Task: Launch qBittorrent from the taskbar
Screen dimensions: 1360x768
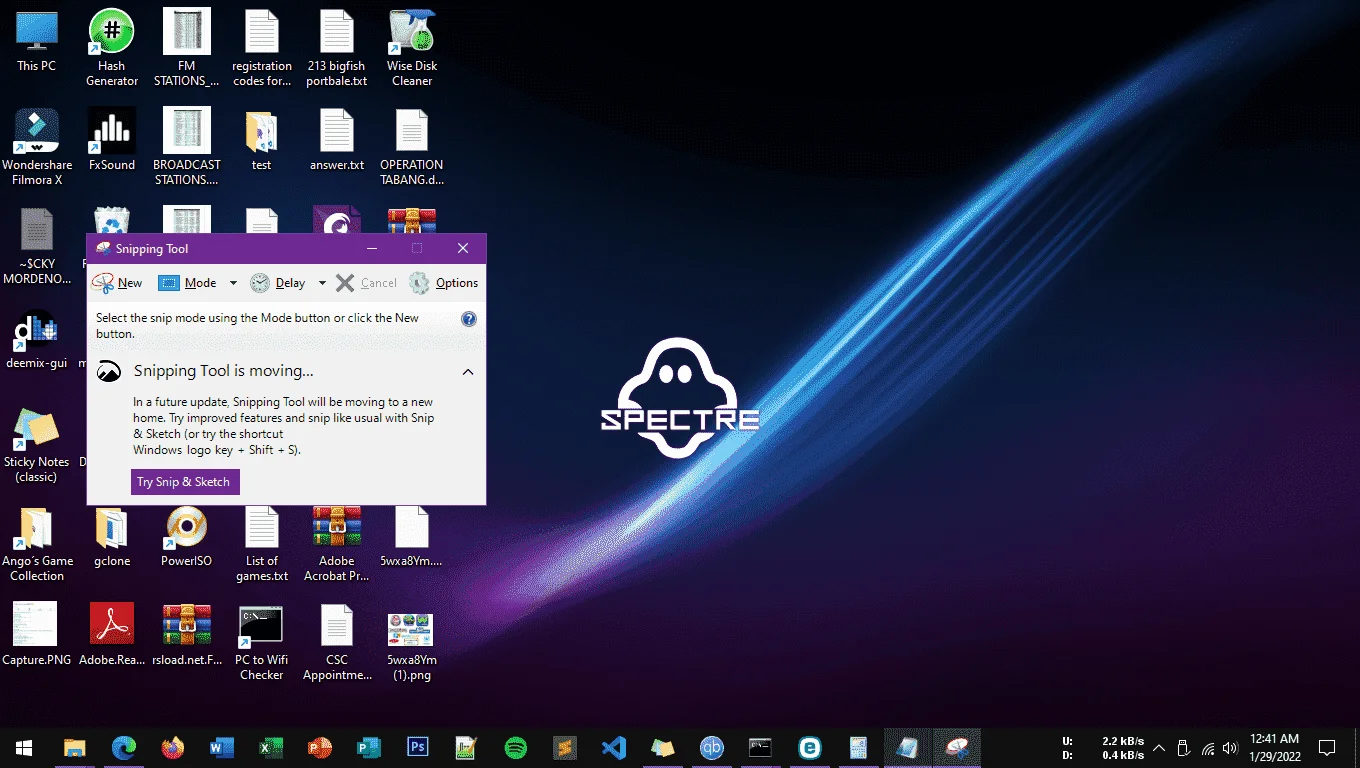Action: tap(712, 747)
